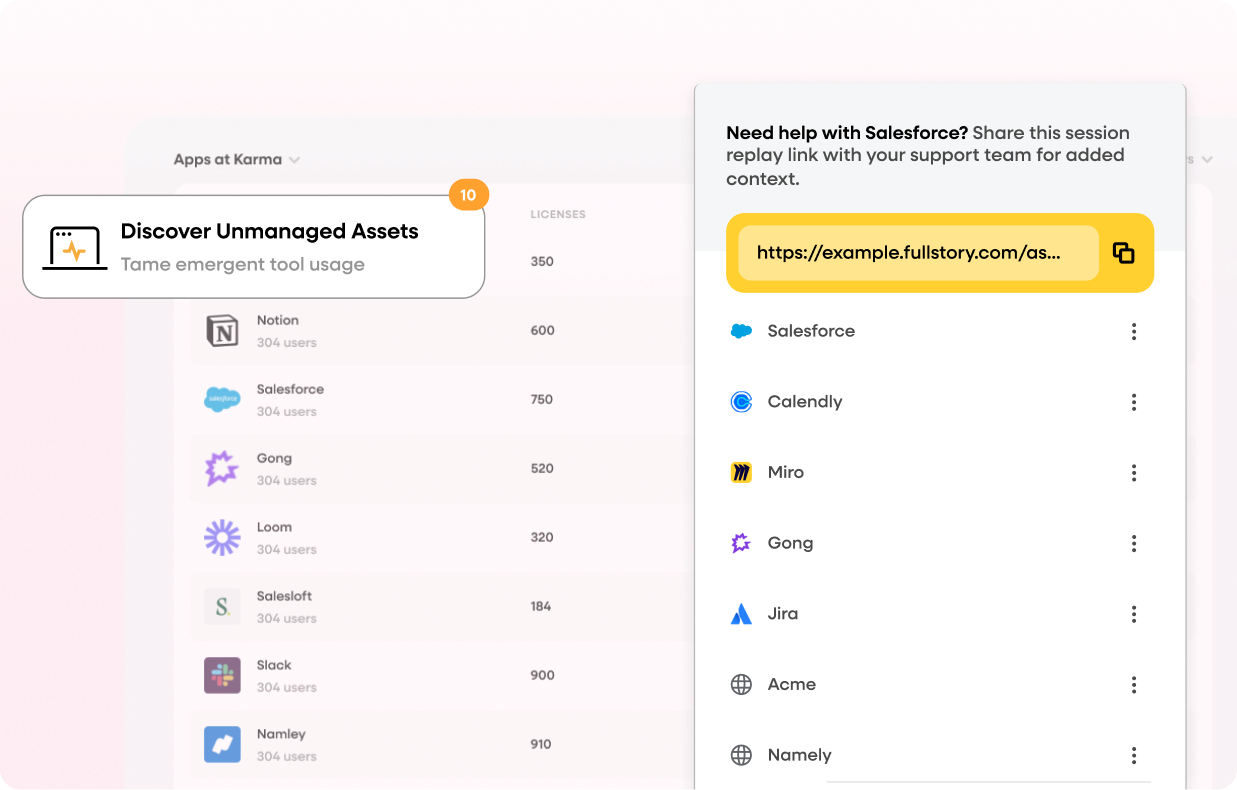Open the Acme three-dot menu
Image resolution: width=1237 pixels, height=790 pixels.
(x=1134, y=685)
